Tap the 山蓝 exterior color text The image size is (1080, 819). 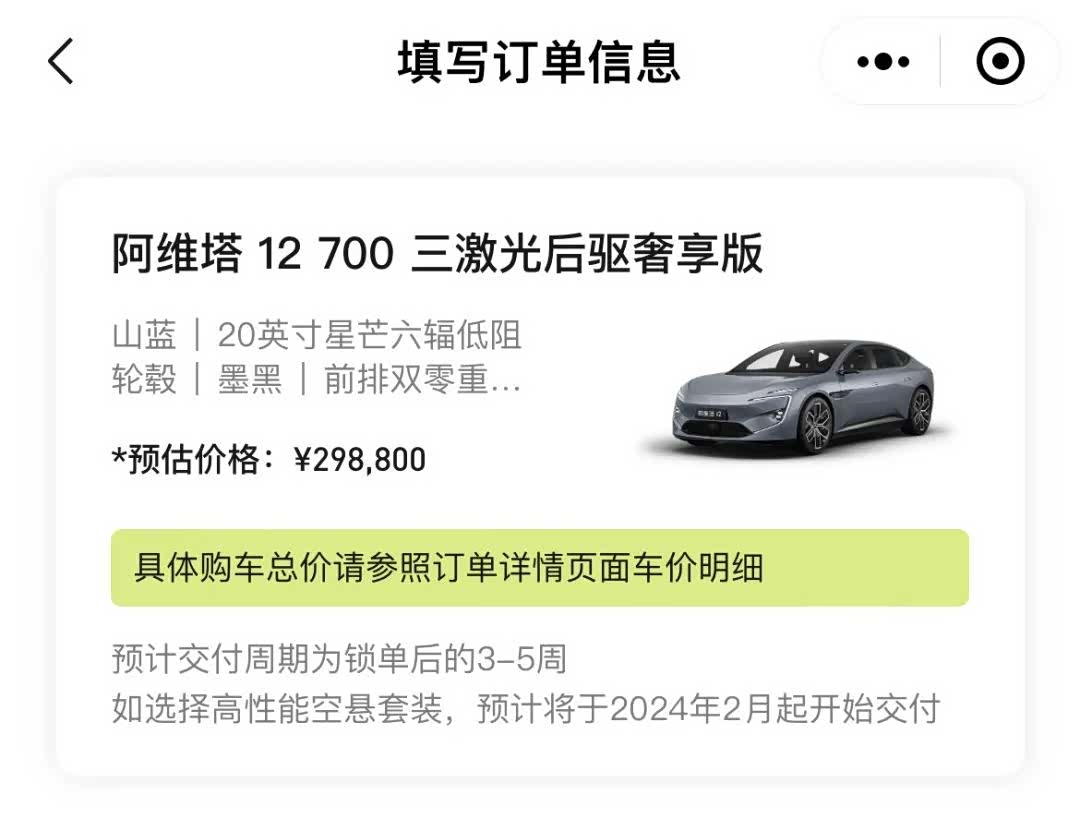(144, 335)
